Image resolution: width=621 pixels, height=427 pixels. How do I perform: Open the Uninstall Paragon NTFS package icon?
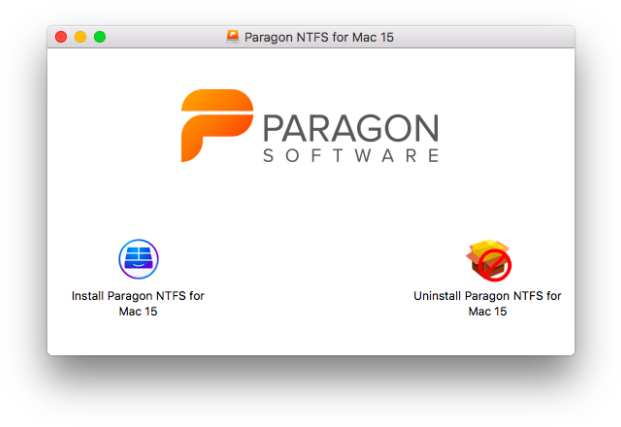pos(488,260)
